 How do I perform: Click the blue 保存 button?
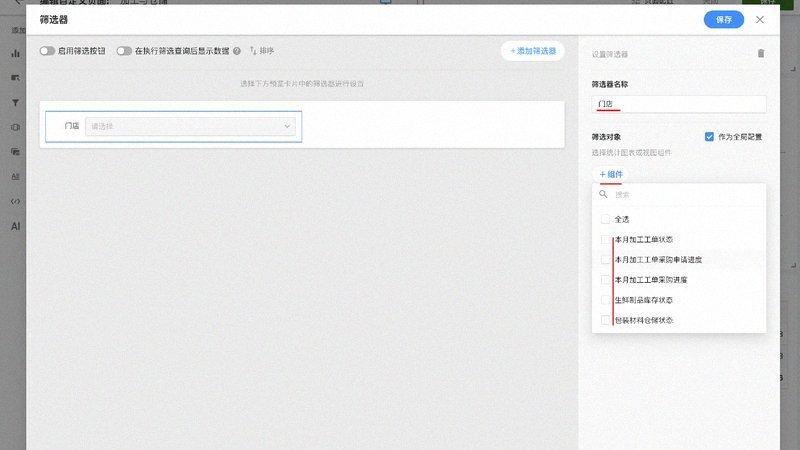[723, 20]
